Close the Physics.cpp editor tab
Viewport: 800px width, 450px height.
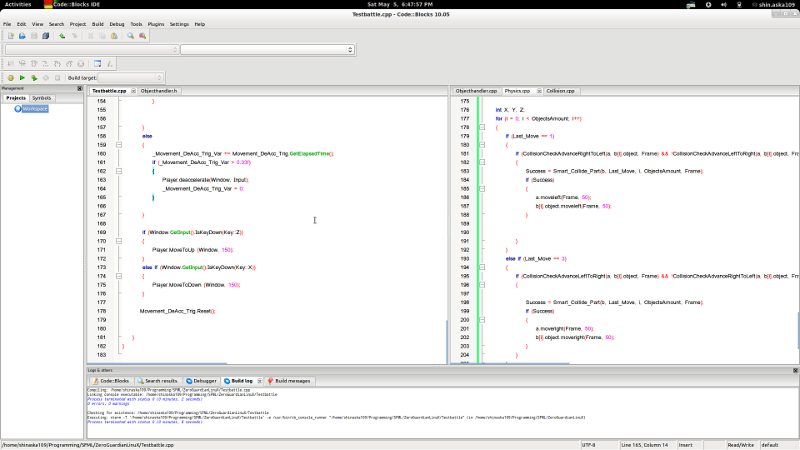click(x=539, y=91)
